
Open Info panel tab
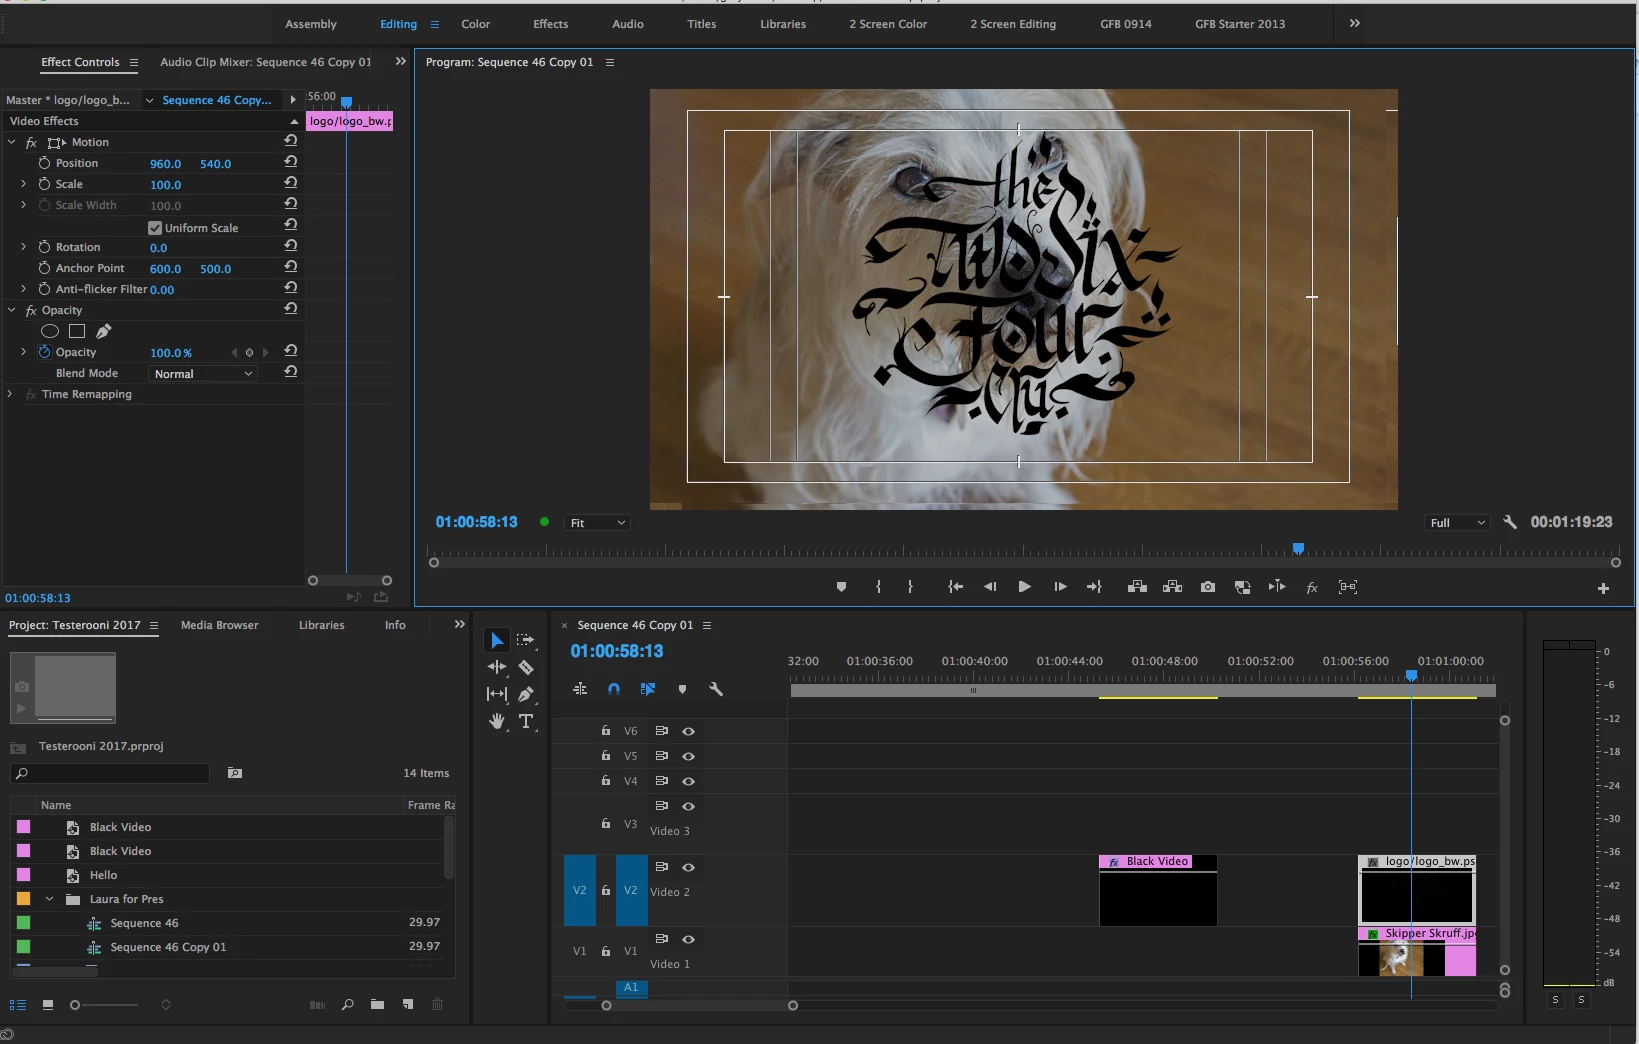395,625
